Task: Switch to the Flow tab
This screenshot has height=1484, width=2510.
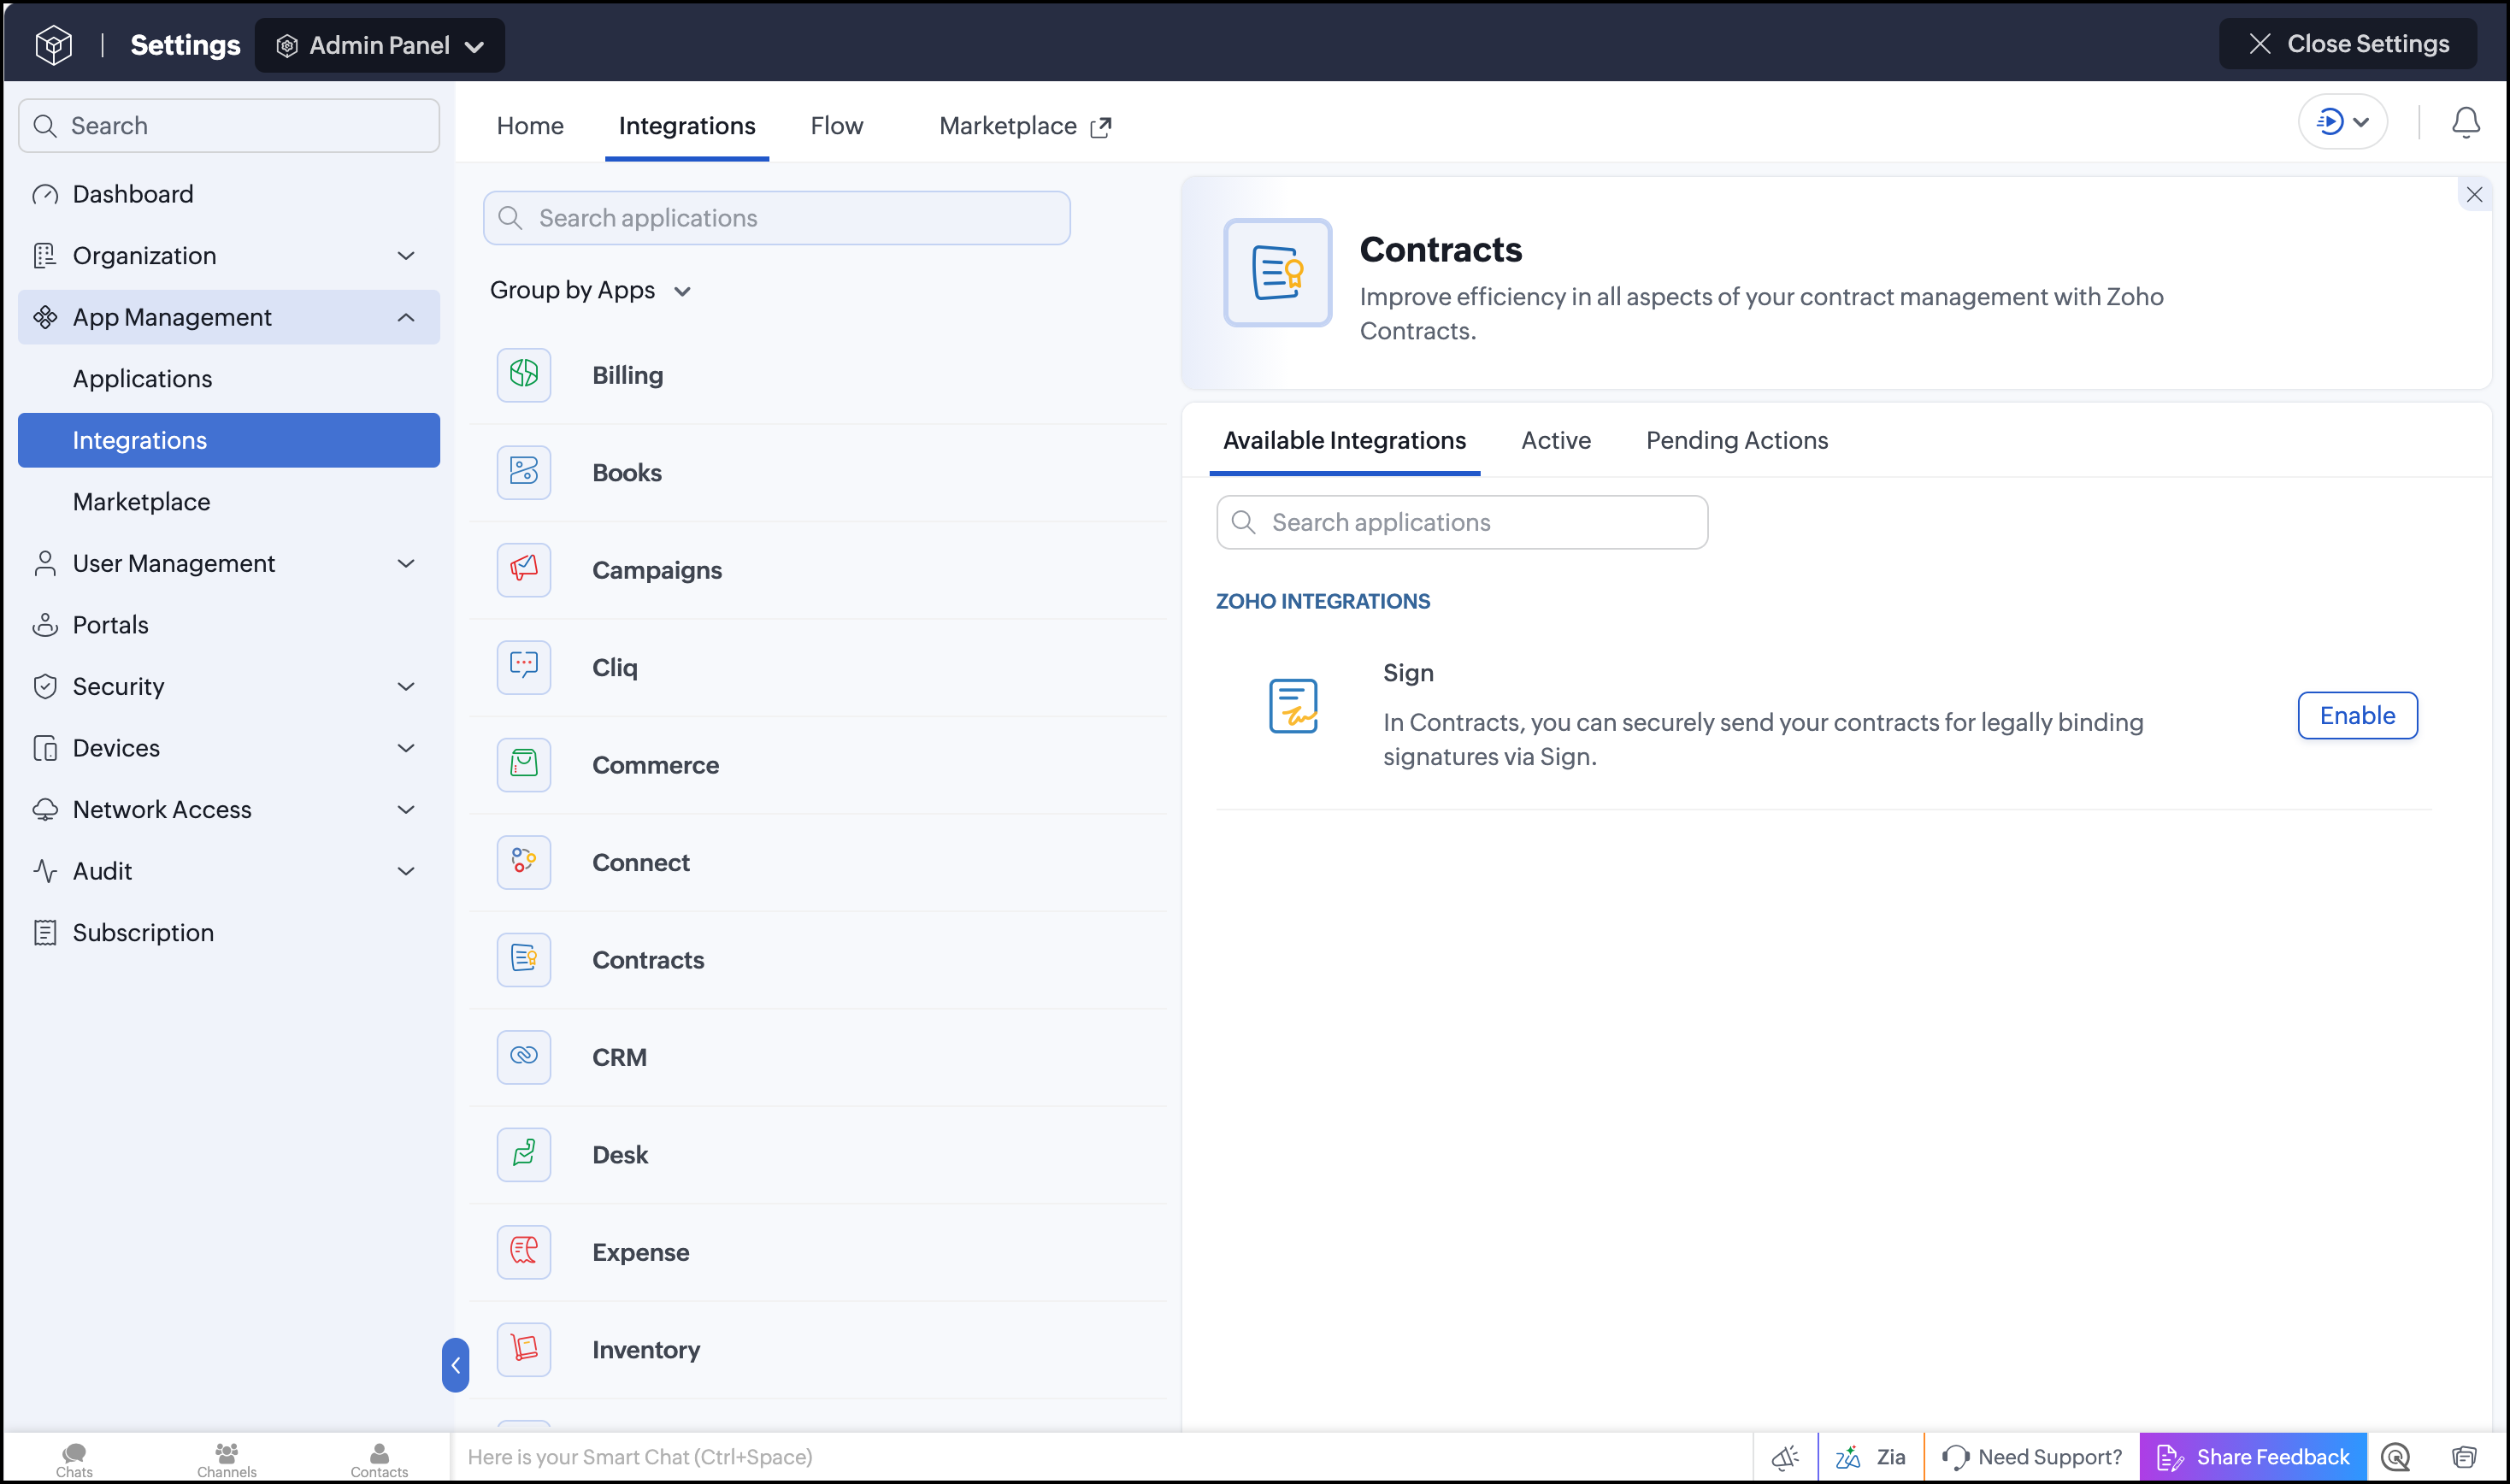Action: (836, 125)
